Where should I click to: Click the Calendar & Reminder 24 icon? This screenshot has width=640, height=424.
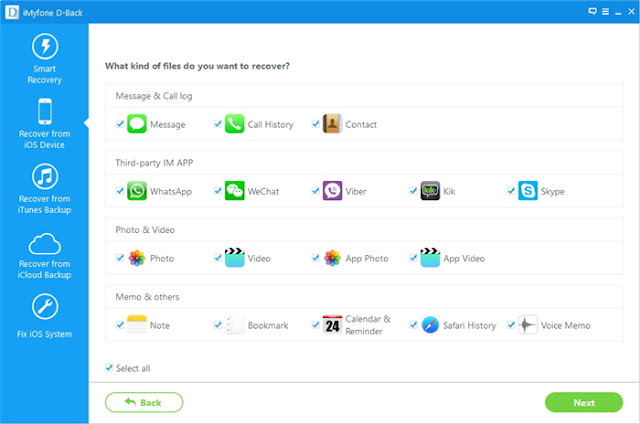coord(332,324)
